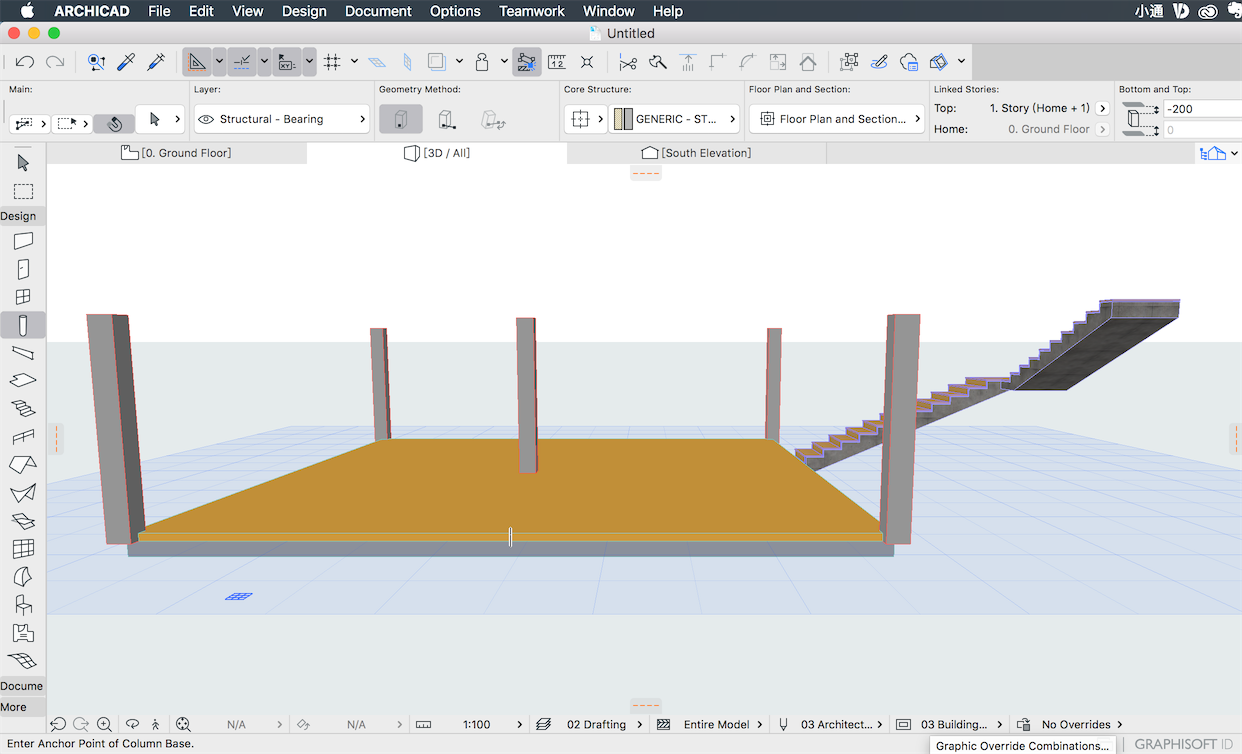Open the Design menu
This screenshot has width=1242, height=754.
point(304,11)
